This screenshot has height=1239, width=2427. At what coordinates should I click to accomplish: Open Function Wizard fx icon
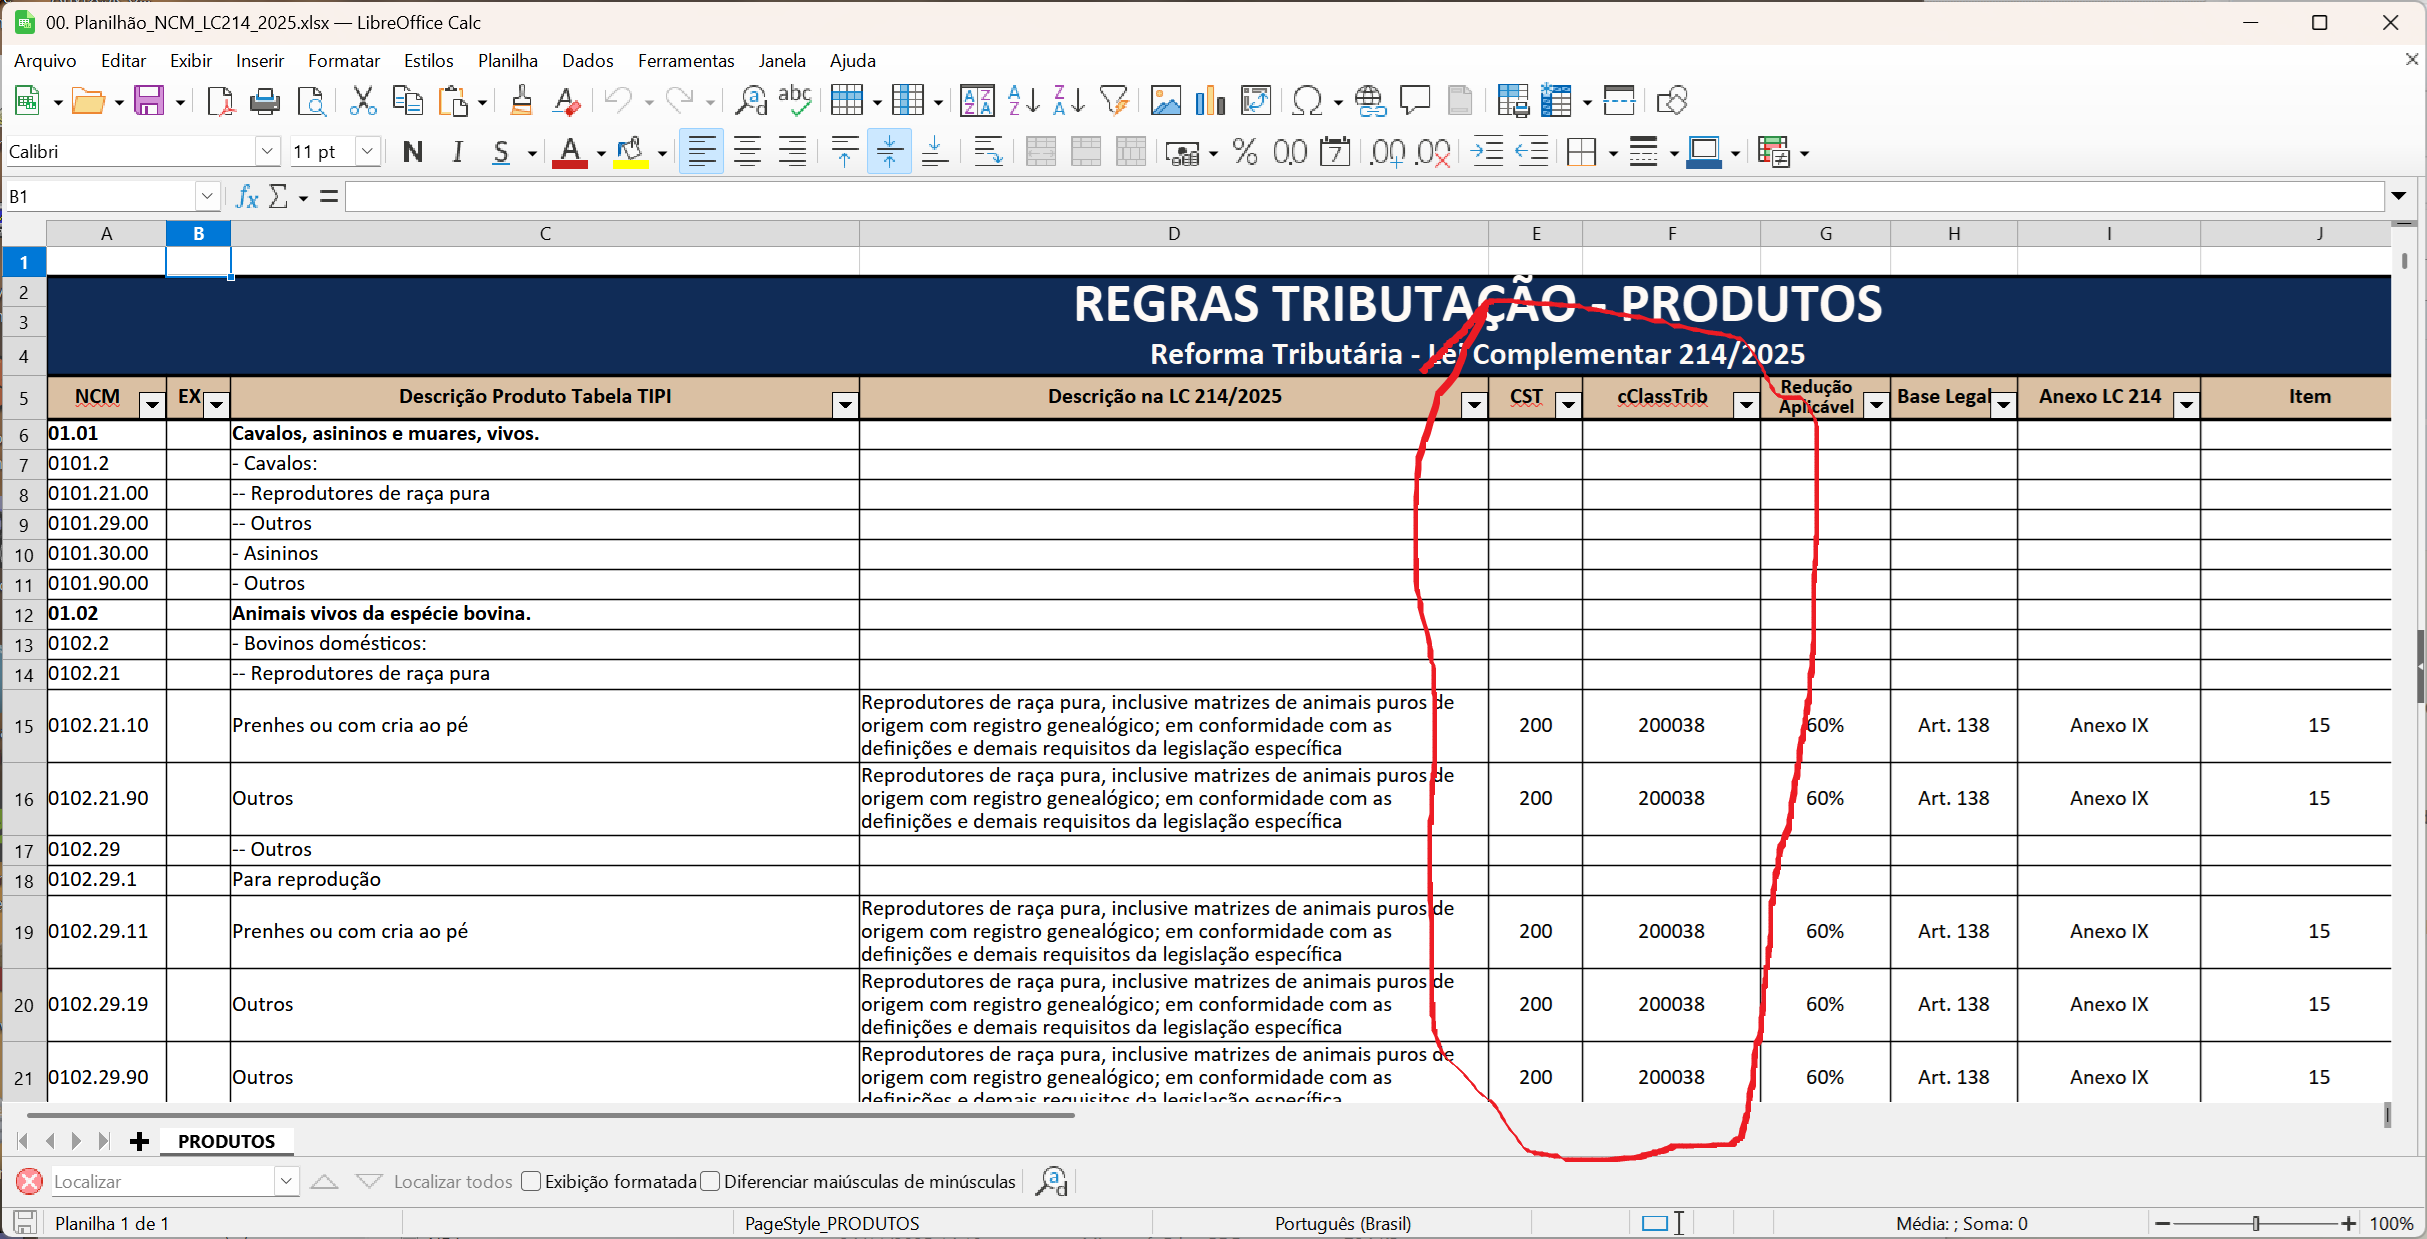(247, 197)
